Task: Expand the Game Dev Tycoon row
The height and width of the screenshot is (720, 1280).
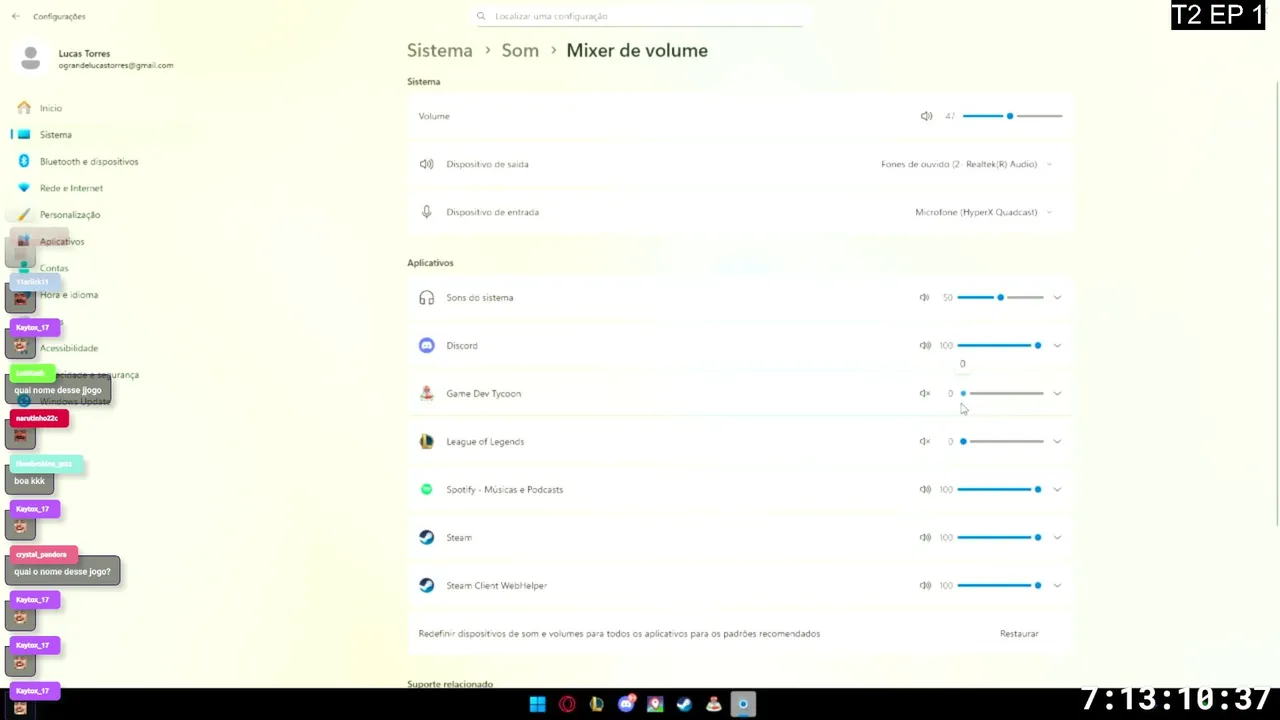Action: coord(1057,393)
